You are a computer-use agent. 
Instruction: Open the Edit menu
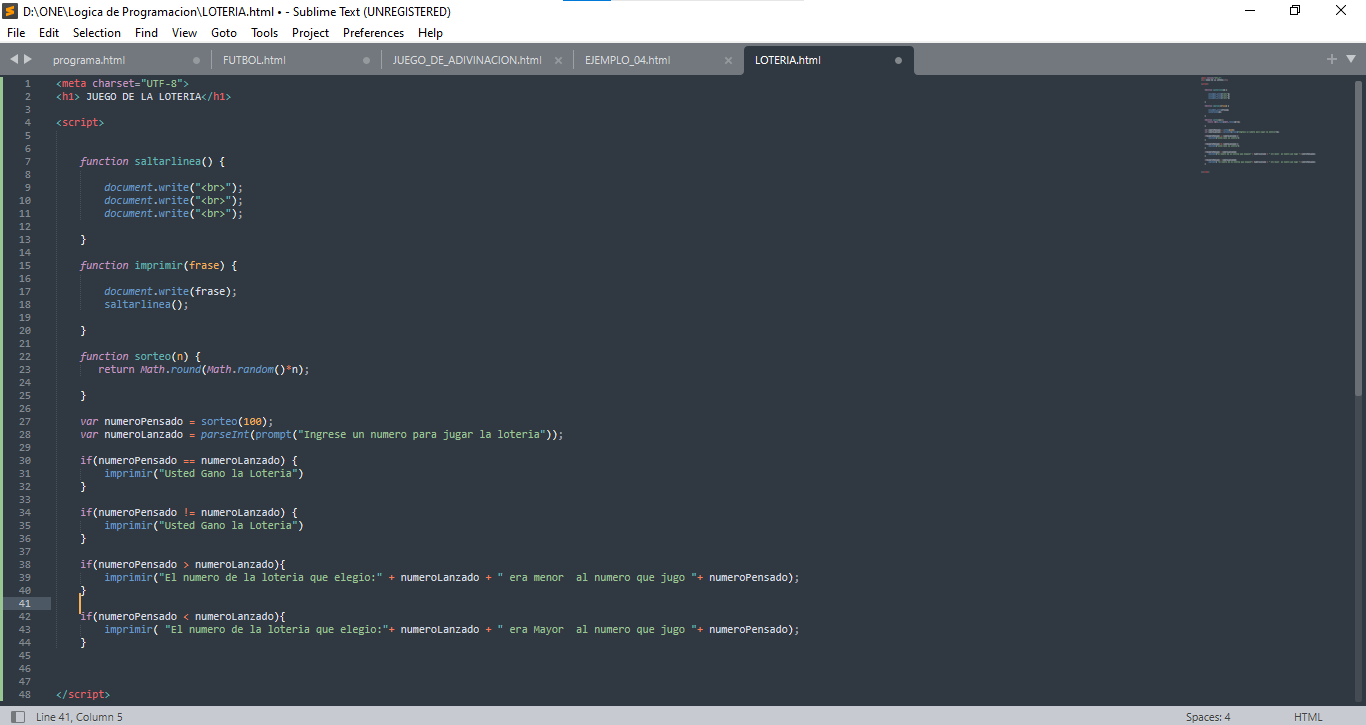[49, 33]
